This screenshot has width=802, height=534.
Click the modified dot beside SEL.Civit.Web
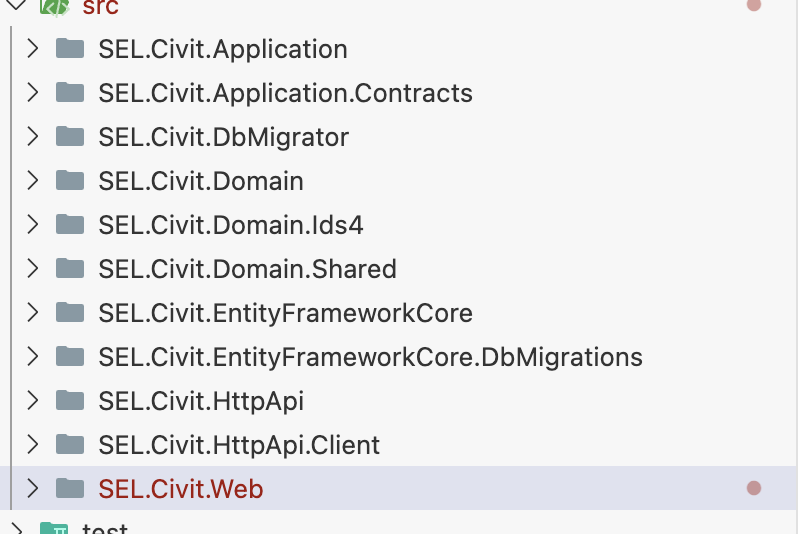coord(754,488)
